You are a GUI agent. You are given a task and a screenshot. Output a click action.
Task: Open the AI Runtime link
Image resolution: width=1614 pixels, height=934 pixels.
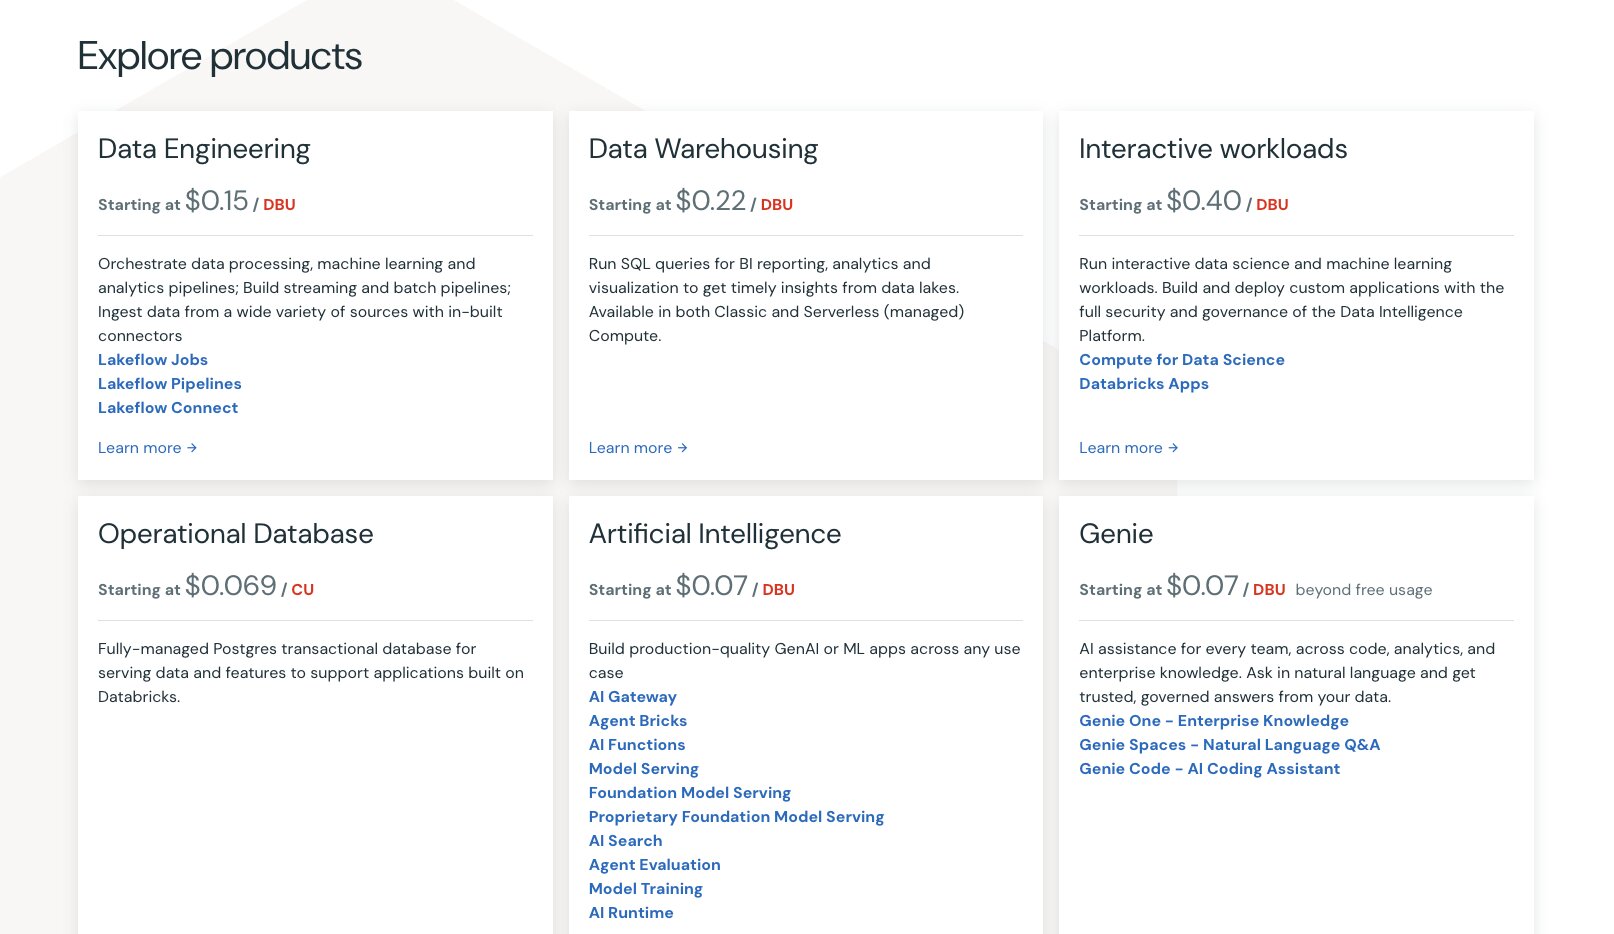631,913
